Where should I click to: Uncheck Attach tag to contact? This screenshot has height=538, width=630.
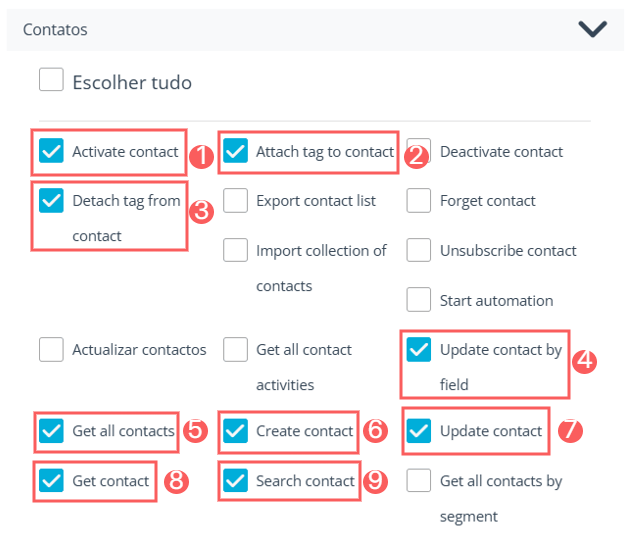click(x=236, y=151)
